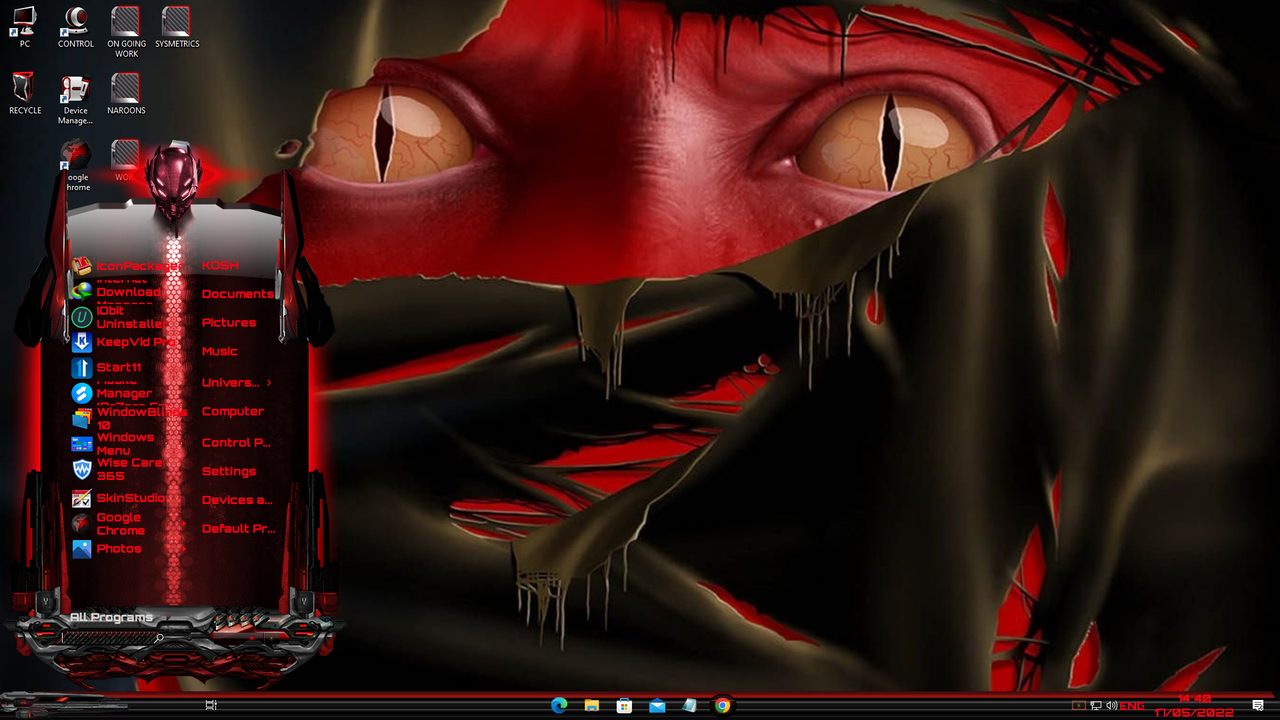Open Task View on the taskbar
This screenshot has height=720, width=1280.
211,705
